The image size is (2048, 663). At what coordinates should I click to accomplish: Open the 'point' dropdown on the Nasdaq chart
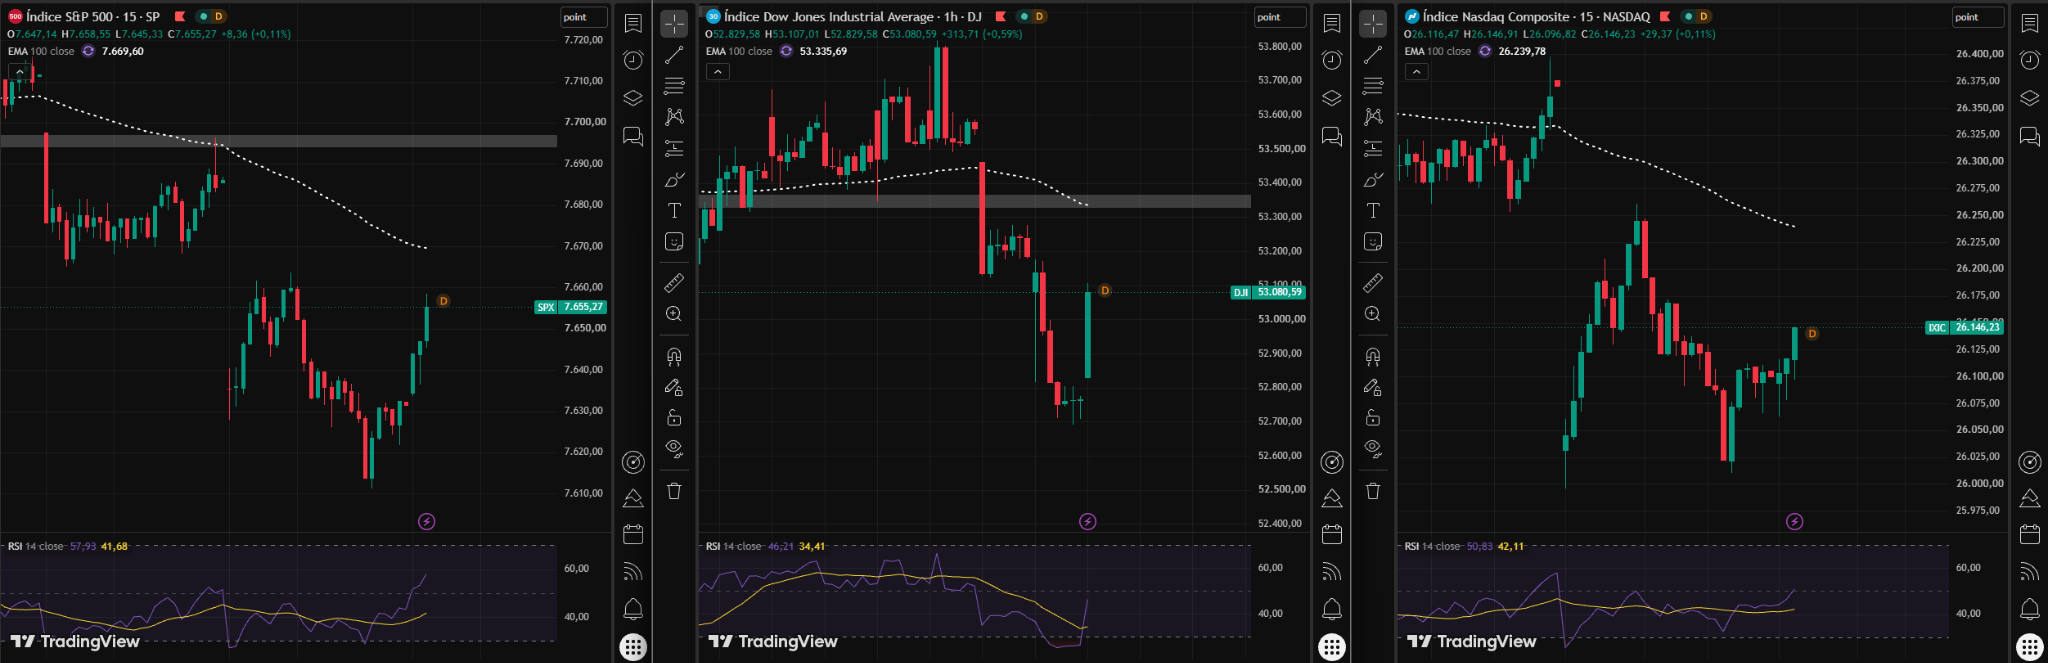click(x=1979, y=17)
